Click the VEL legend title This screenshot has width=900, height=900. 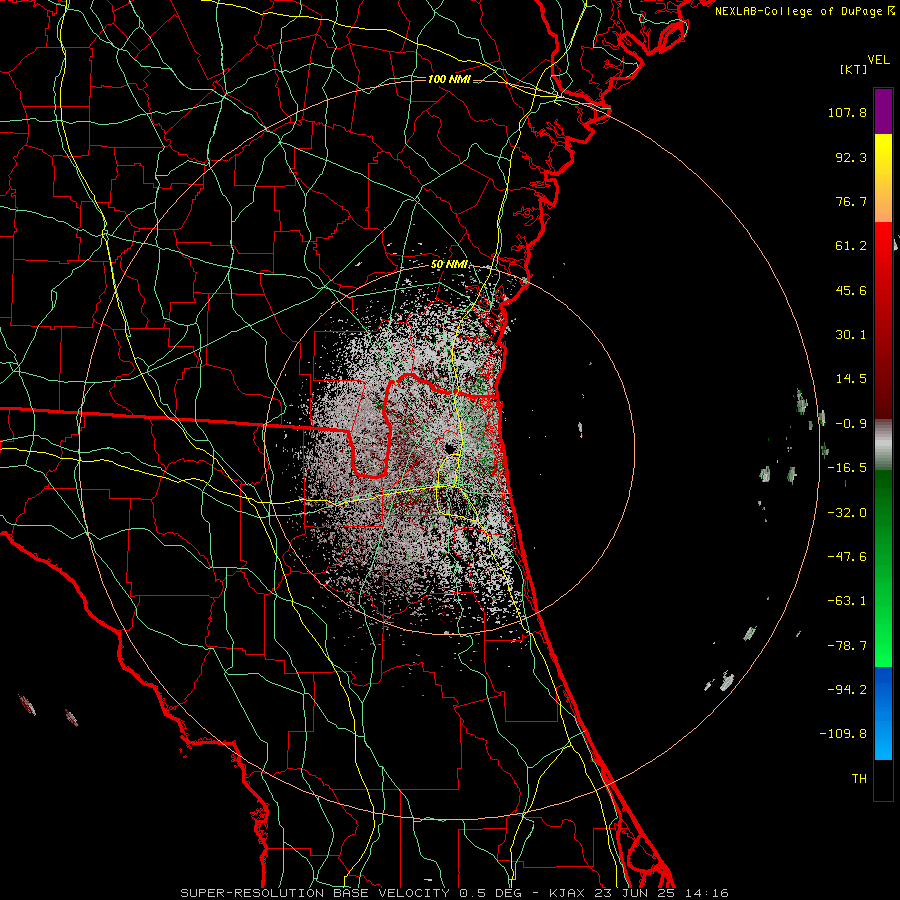(x=878, y=60)
